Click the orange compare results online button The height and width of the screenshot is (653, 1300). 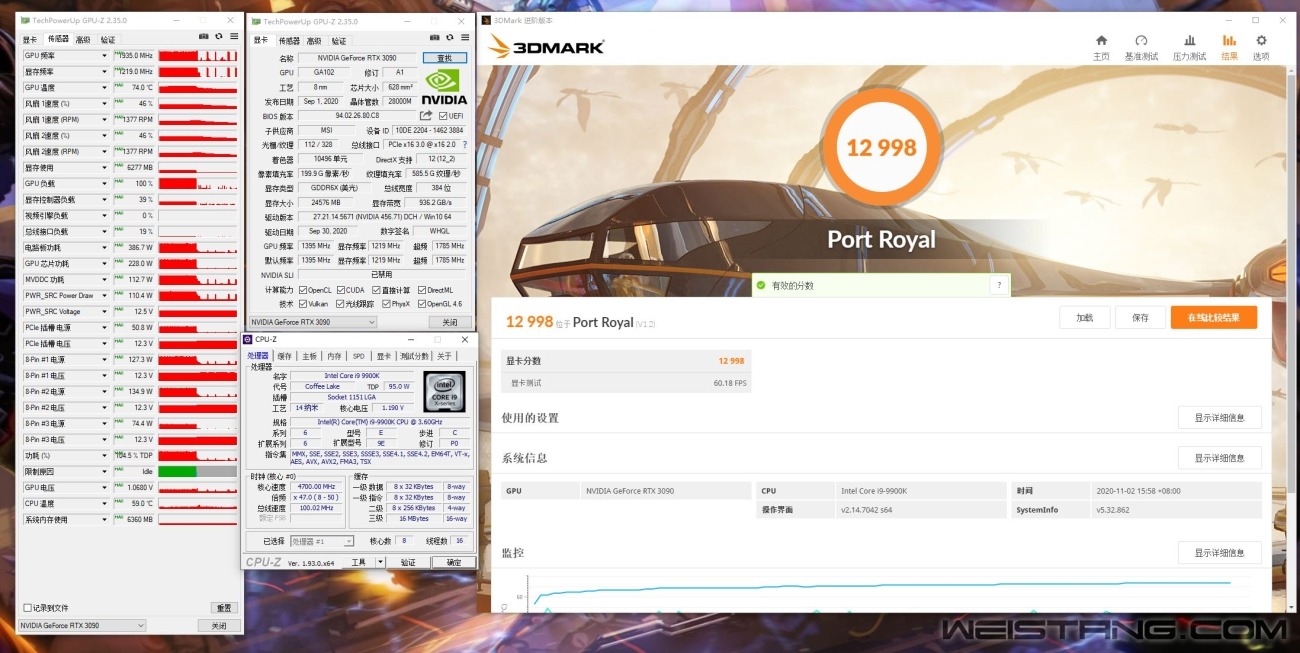[x=1213, y=318]
